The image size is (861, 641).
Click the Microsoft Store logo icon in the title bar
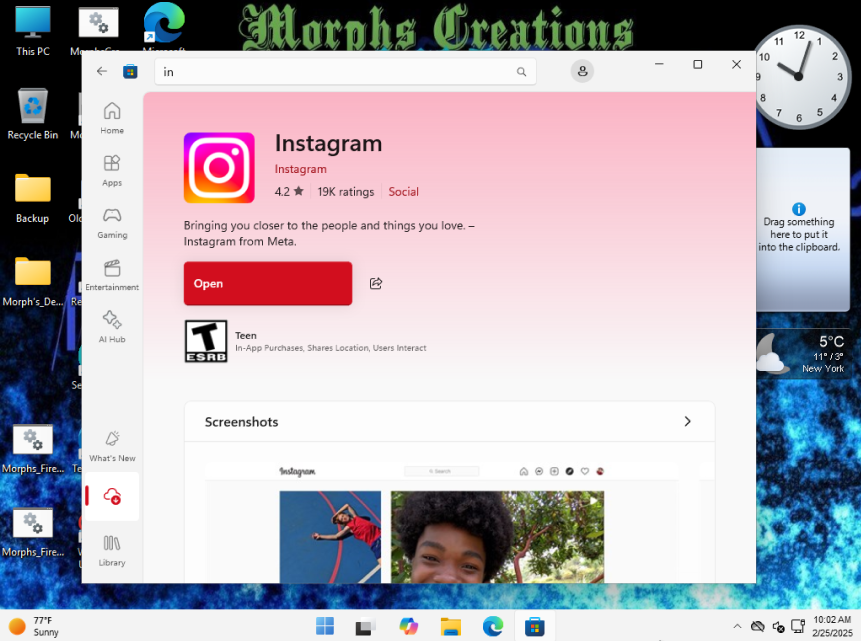pyautogui.click(x=130, y=71)
